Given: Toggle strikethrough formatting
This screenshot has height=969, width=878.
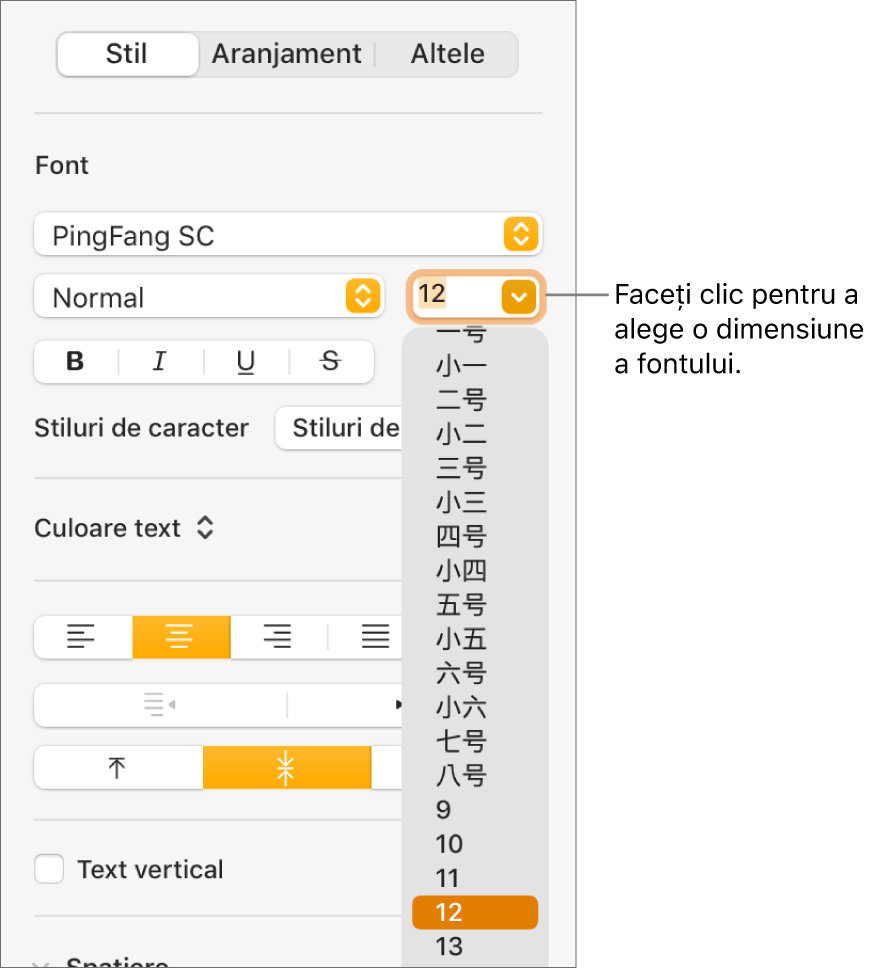Looking at the screenshot, I should coord(331,361).
